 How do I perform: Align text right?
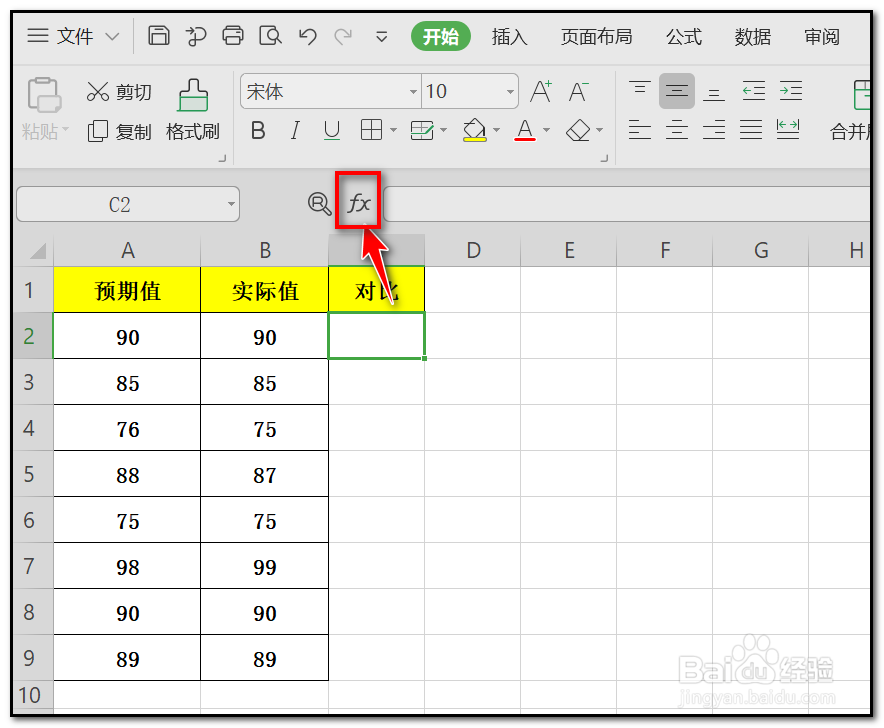point(714,130)
